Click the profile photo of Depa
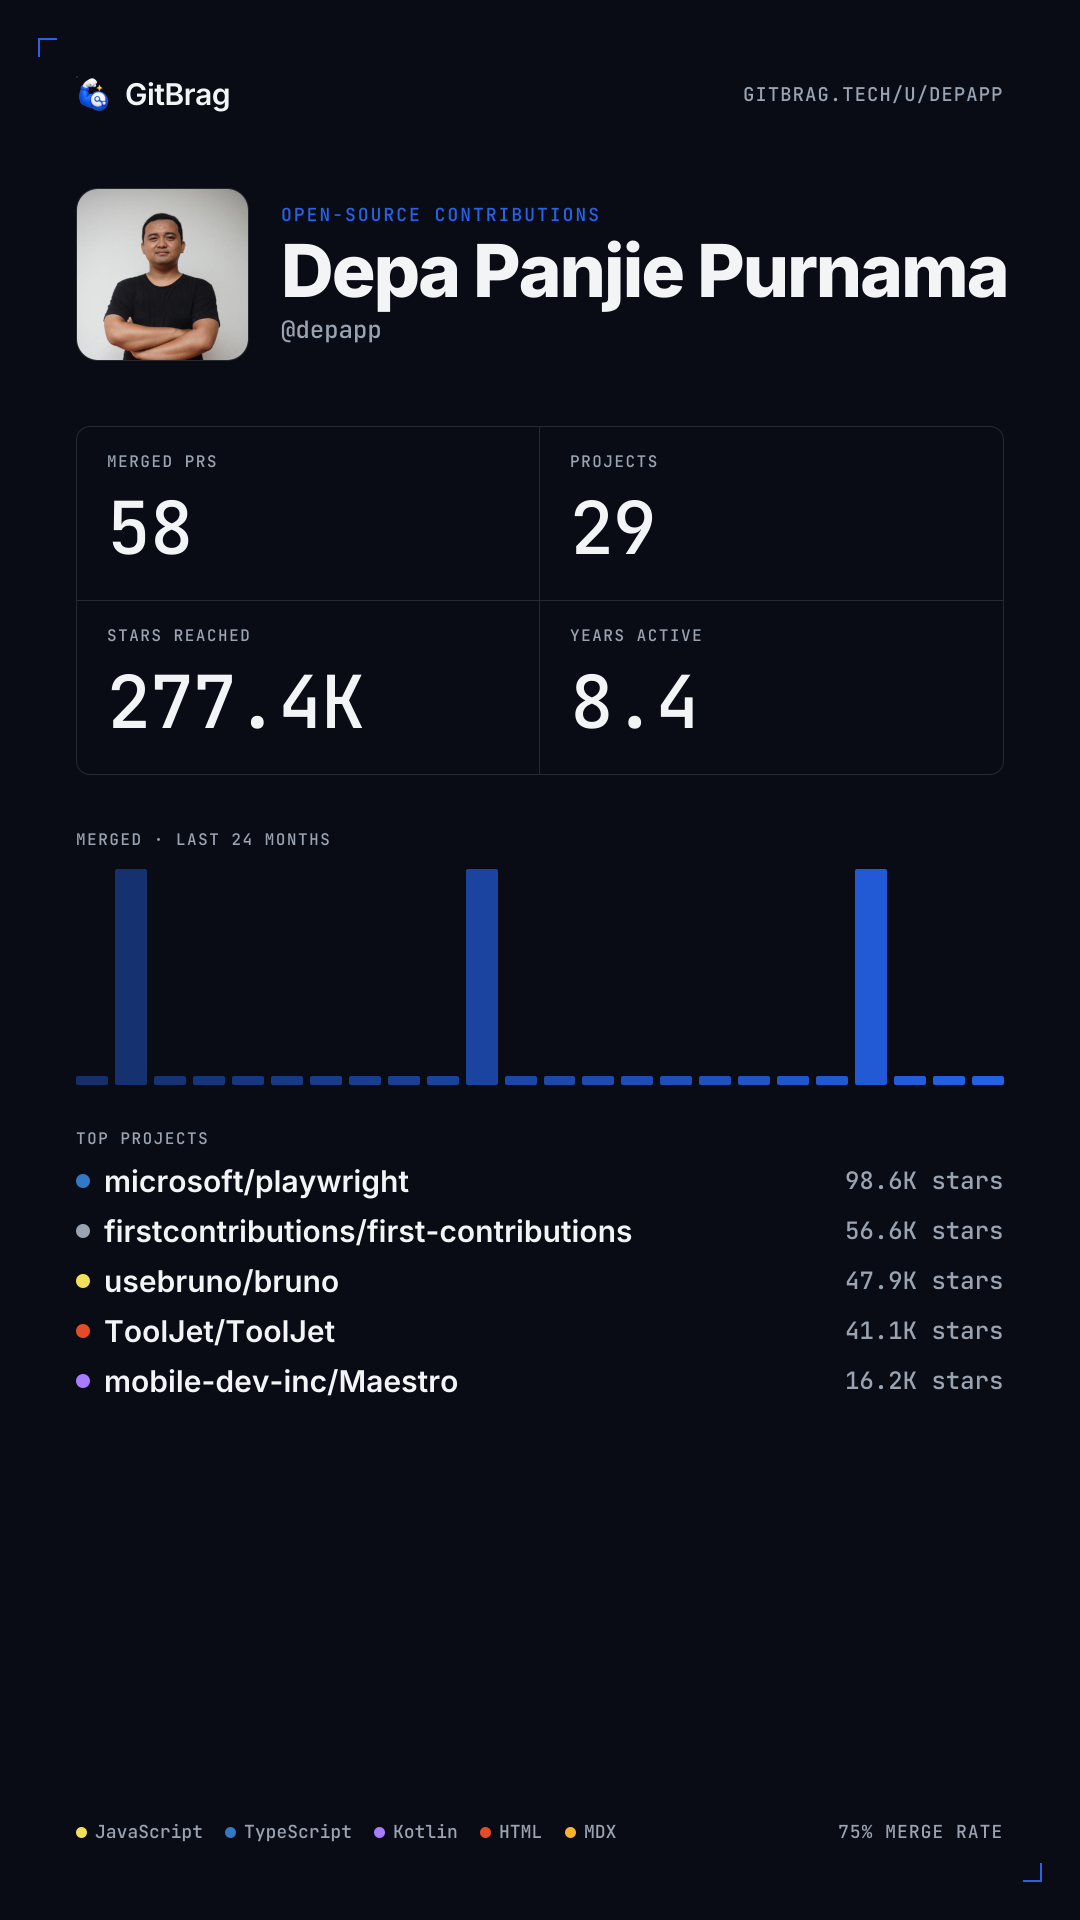Screen dimensions: 1080x1920 (163, 275)
